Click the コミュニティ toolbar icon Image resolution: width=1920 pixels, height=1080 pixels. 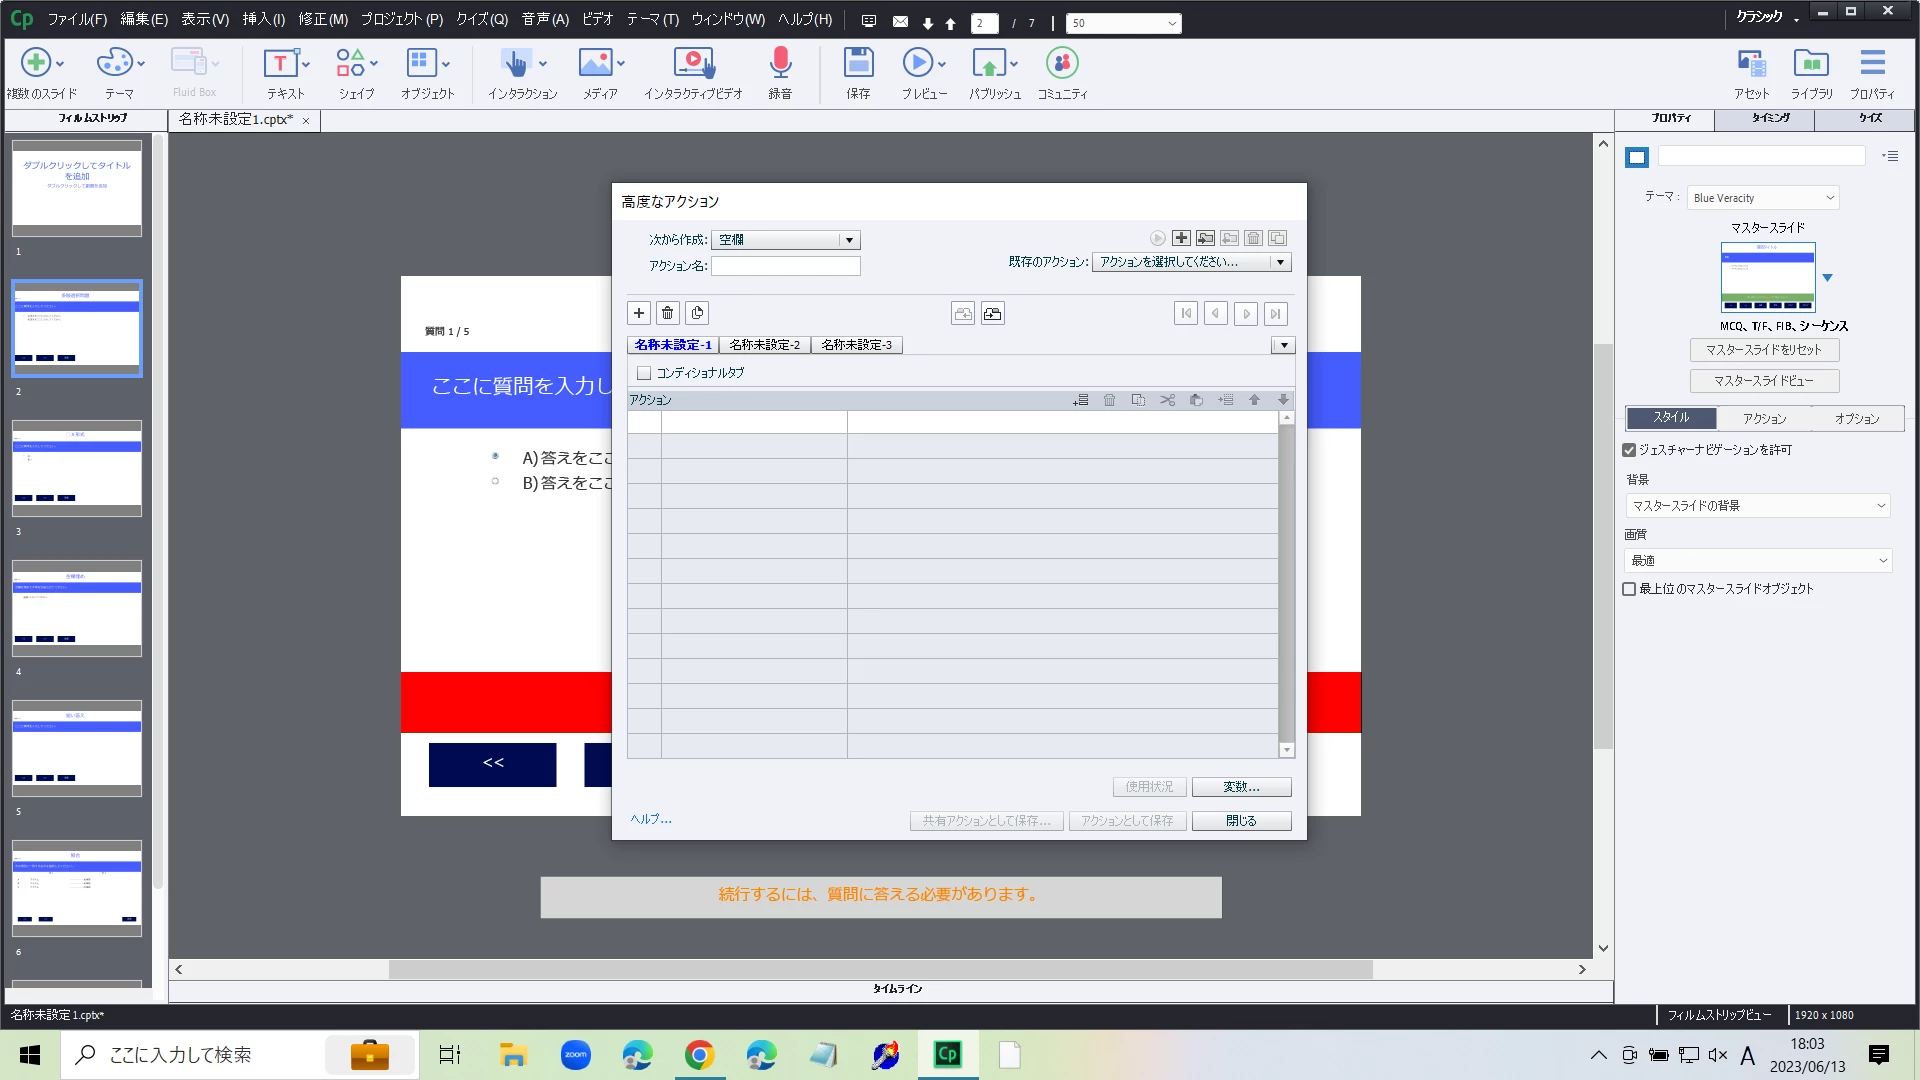coord(1062,64)
